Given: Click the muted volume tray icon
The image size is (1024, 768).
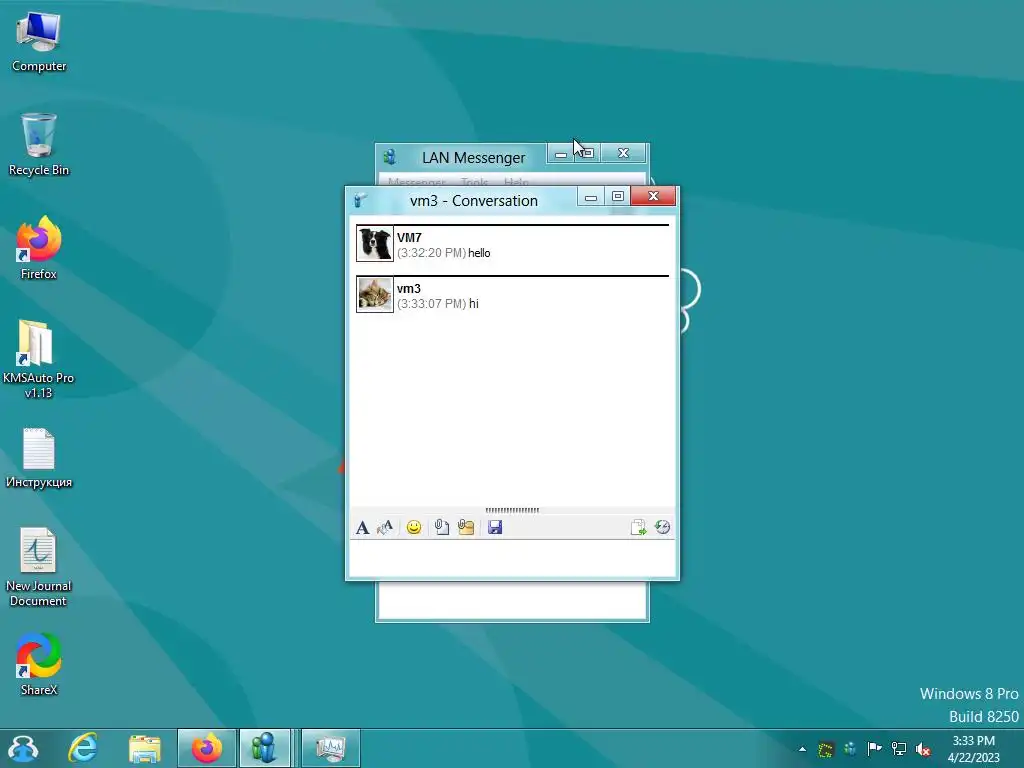Looking at the screenshot, I should (x=923, y=749).
